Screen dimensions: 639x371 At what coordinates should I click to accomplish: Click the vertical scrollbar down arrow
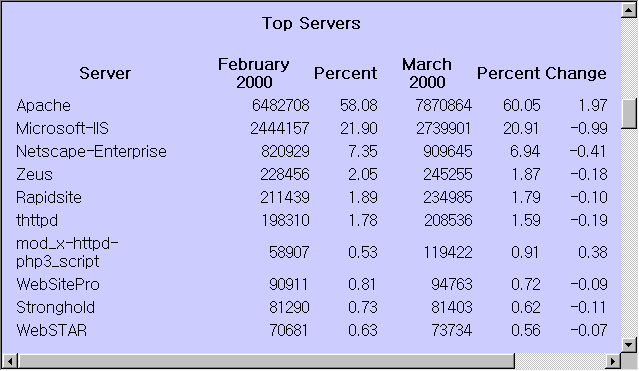pos(629,345)
